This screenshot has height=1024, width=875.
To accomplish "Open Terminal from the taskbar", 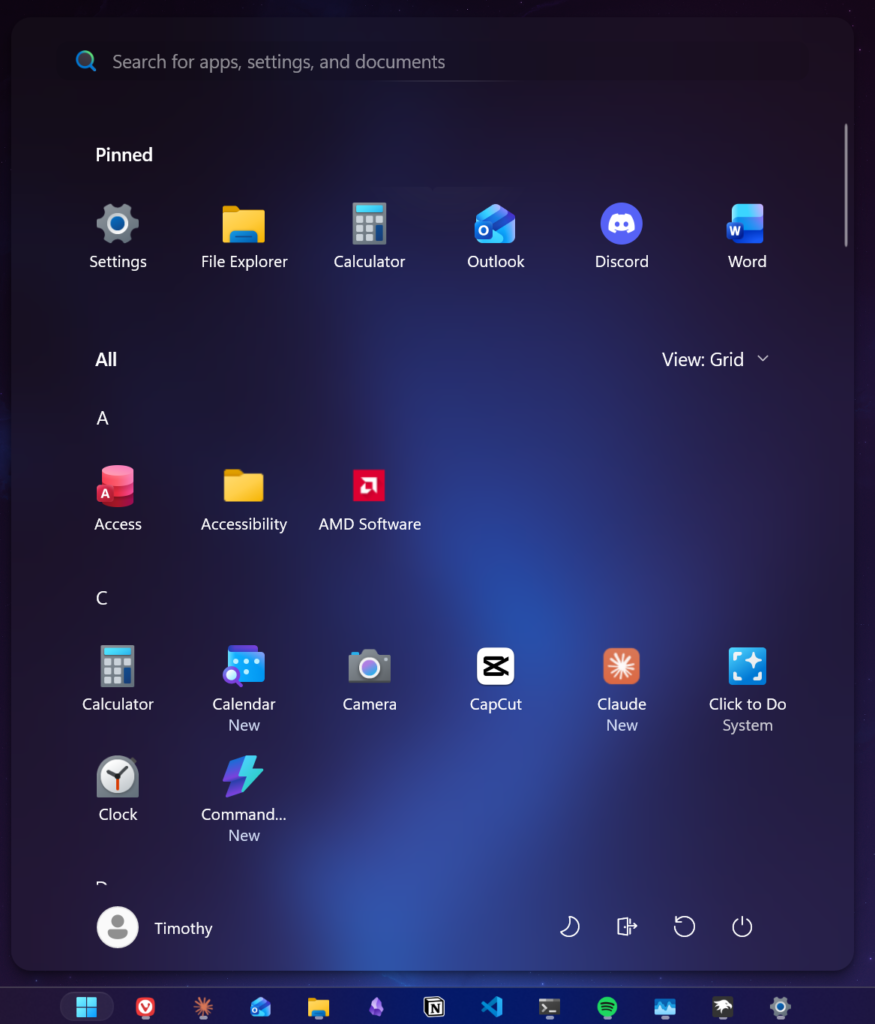I will (x=549, y=1007).
